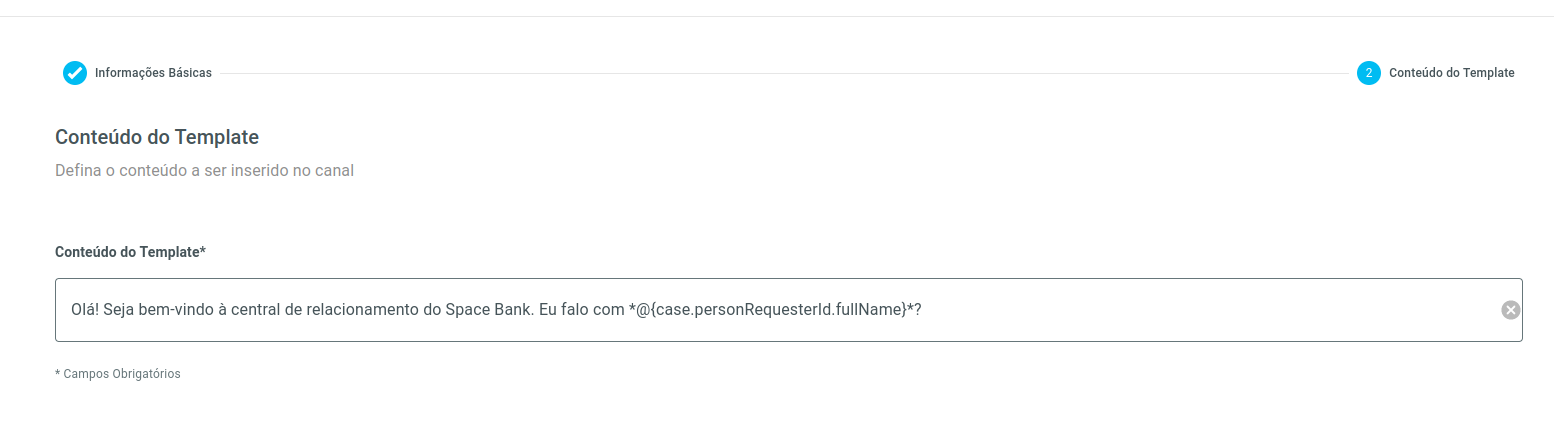This screenshot has height=447, width=1554.
Task: Place cursor at the trailing question mark
Action: [x=917, y=310]
